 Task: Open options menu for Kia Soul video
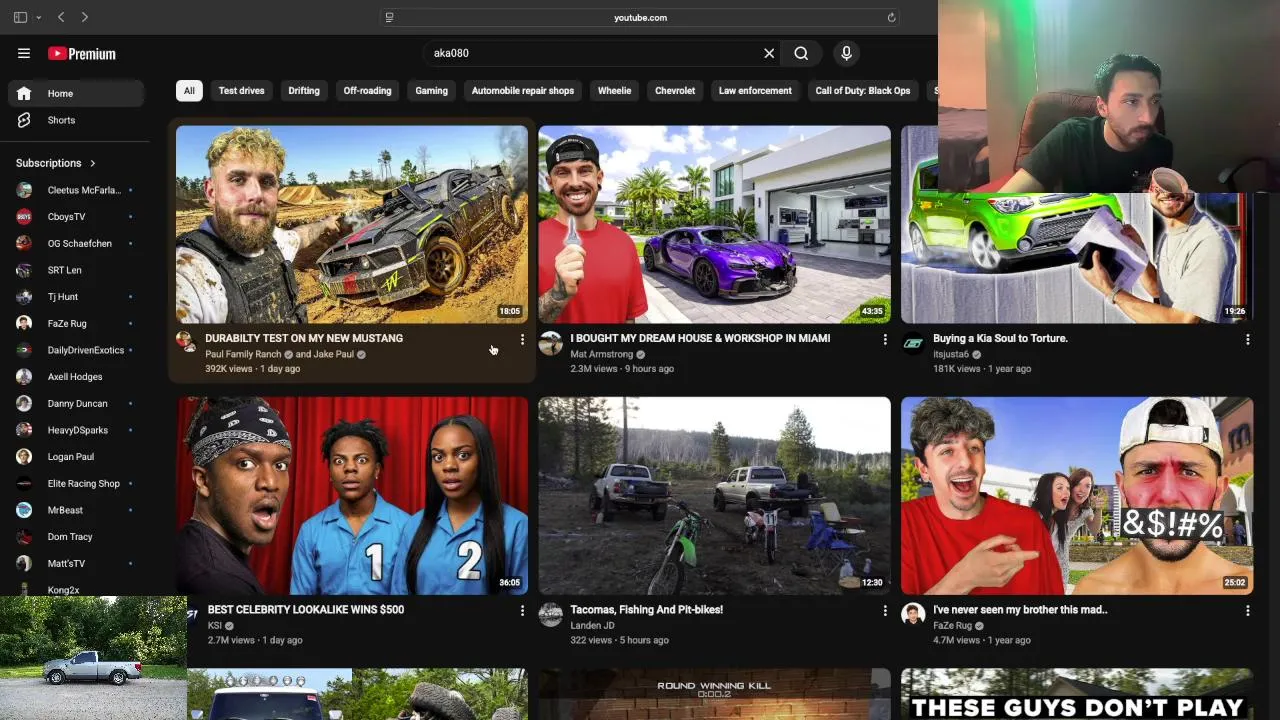(1248, 340)
